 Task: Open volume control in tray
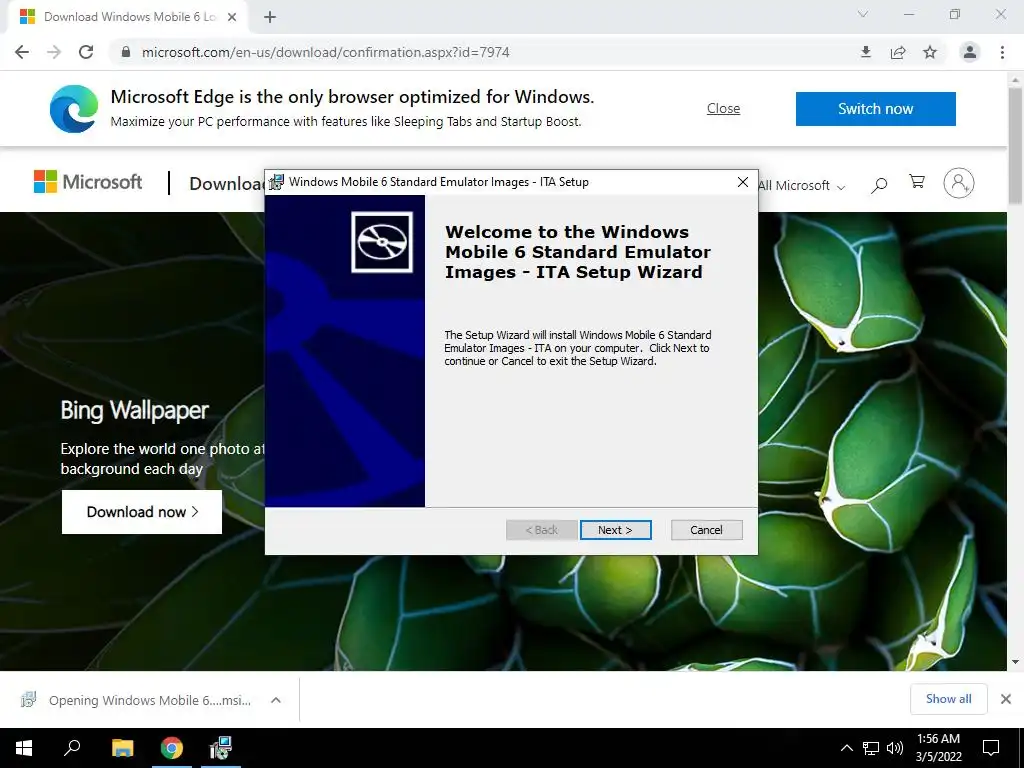coord(895,748)
